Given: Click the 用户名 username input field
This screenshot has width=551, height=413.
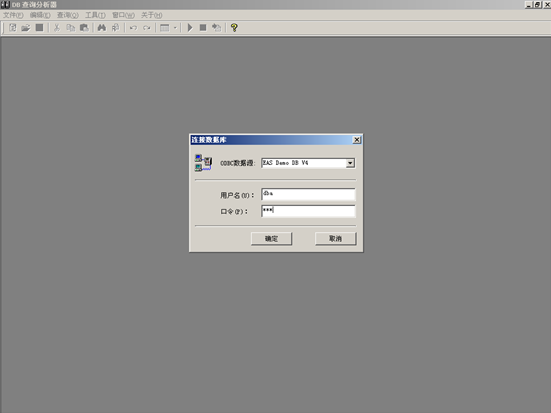Looking at the screenshot, I should (308, 194).
